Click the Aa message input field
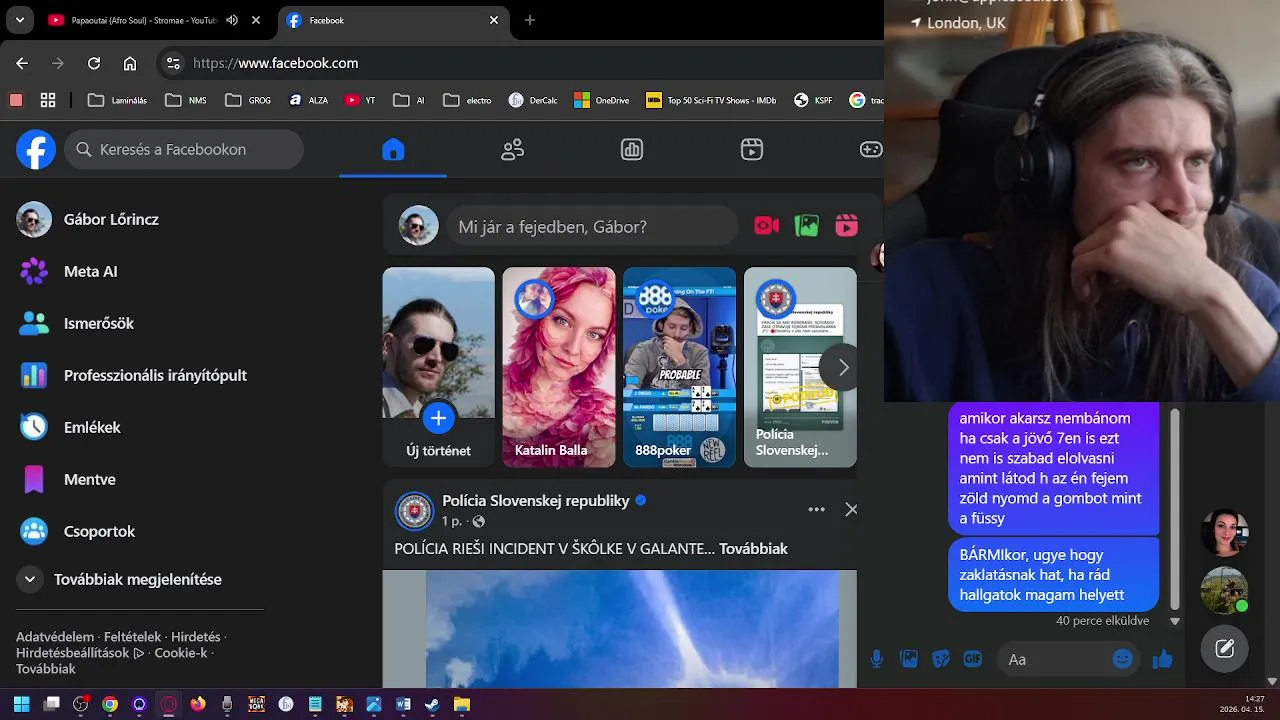 point(1056,659)
